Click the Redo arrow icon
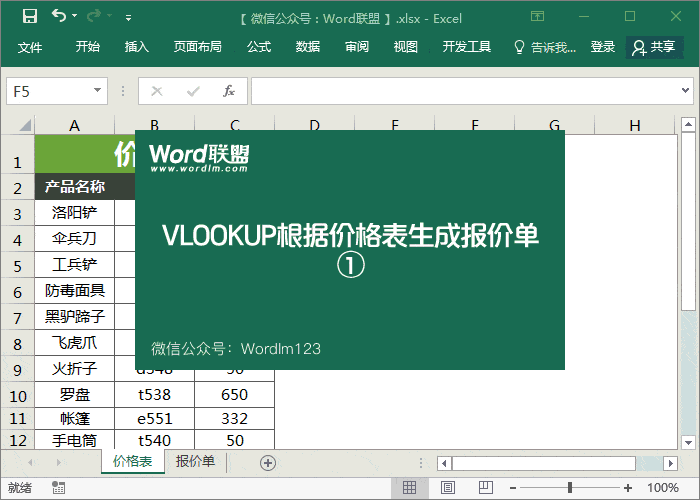Viewport: 700px width, 500px height. (x=94, y=16)
